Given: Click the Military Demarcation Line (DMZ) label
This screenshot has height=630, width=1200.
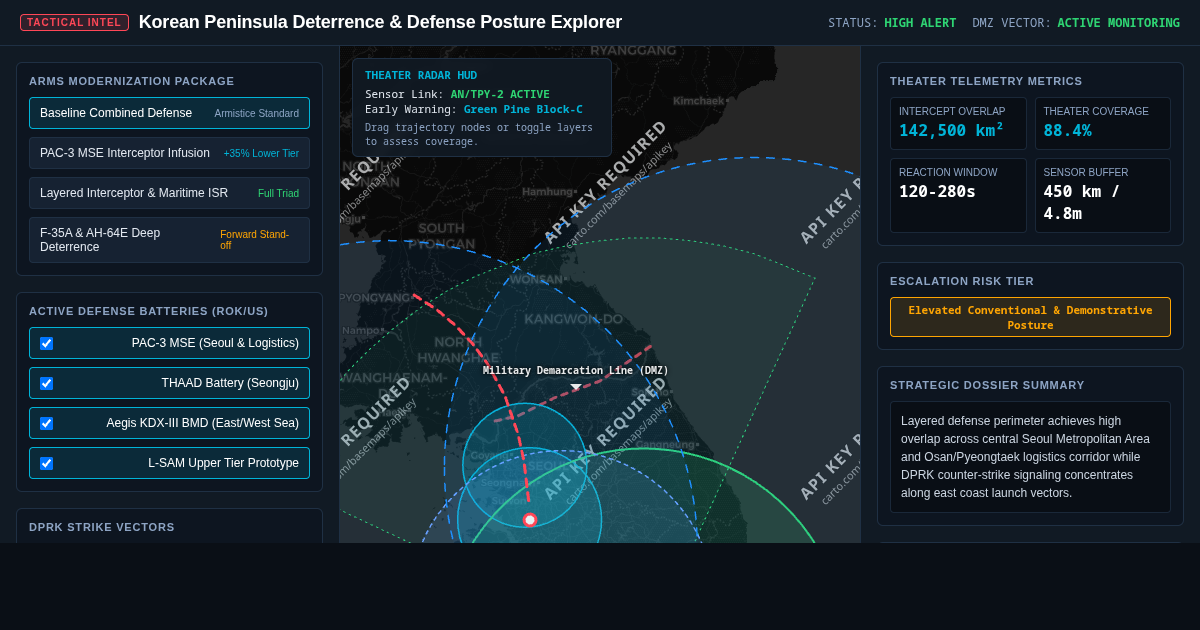Looking at the screenshot, I should [x=576, y=370].
